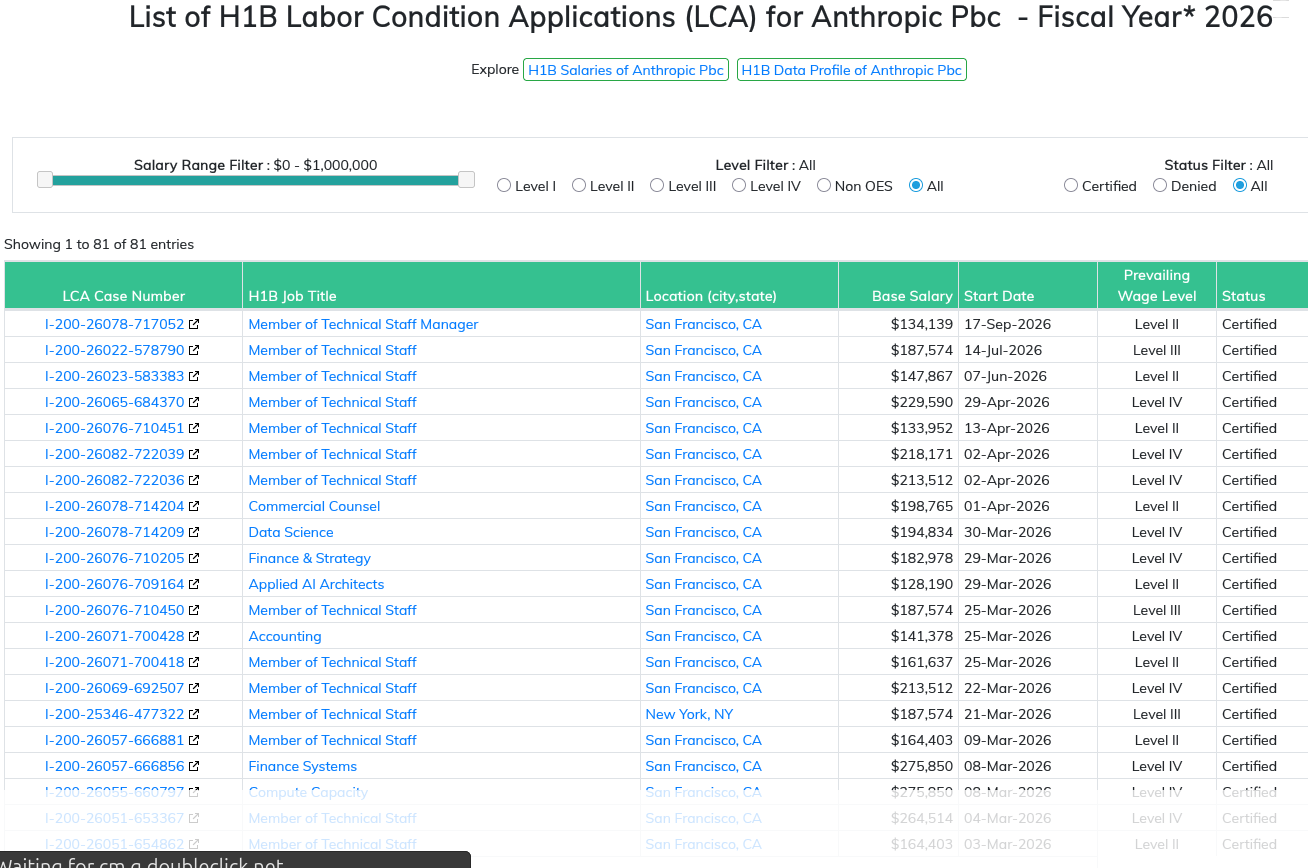The width and height of the screenshot is (1308, 868).
Task: Click the salary slider's maximum handle
Action: pyautogui.click(x=466, y=179)
